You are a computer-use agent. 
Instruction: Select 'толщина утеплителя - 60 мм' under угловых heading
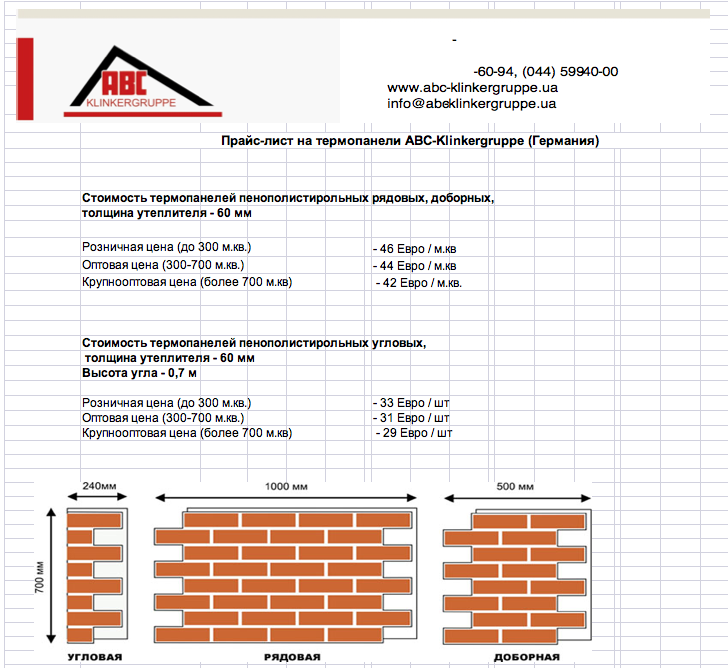click(x=169, y=358)
